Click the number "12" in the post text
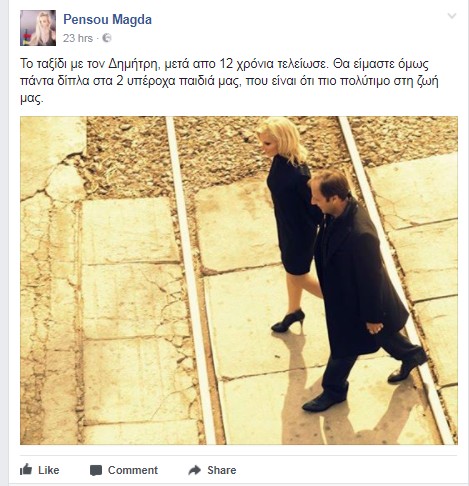Image resolution: width=469 pixels, height=486 pixels. click(x=226, y=64)
